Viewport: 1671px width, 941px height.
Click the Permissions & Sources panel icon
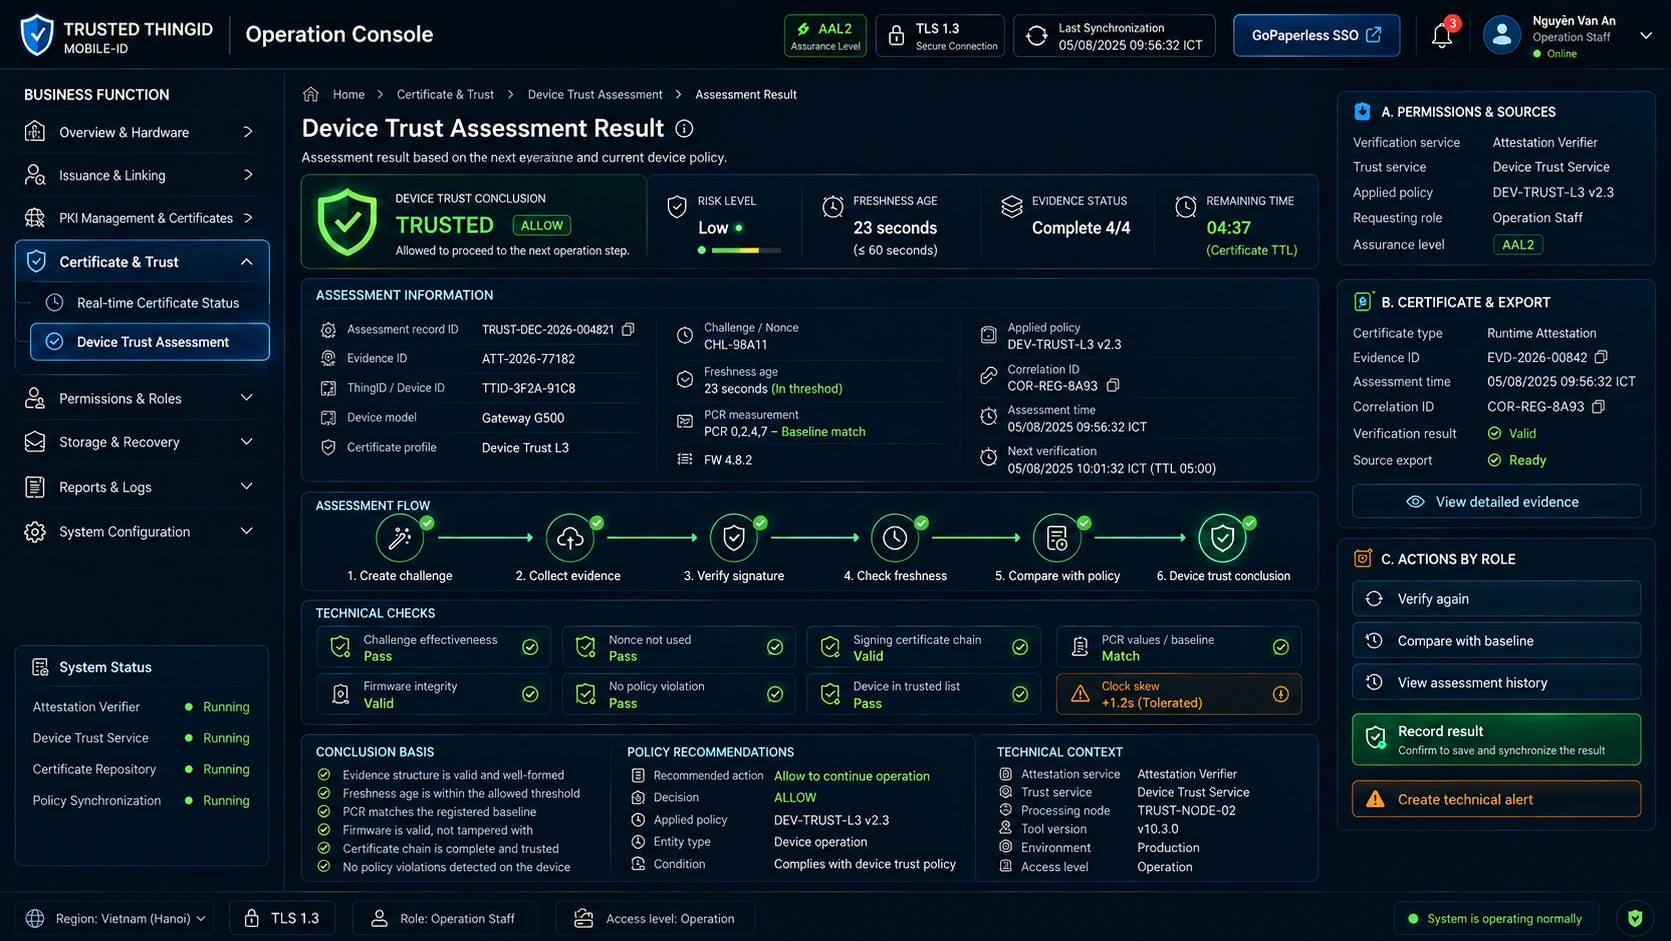pyautogui.click(x=1362, y=111)
